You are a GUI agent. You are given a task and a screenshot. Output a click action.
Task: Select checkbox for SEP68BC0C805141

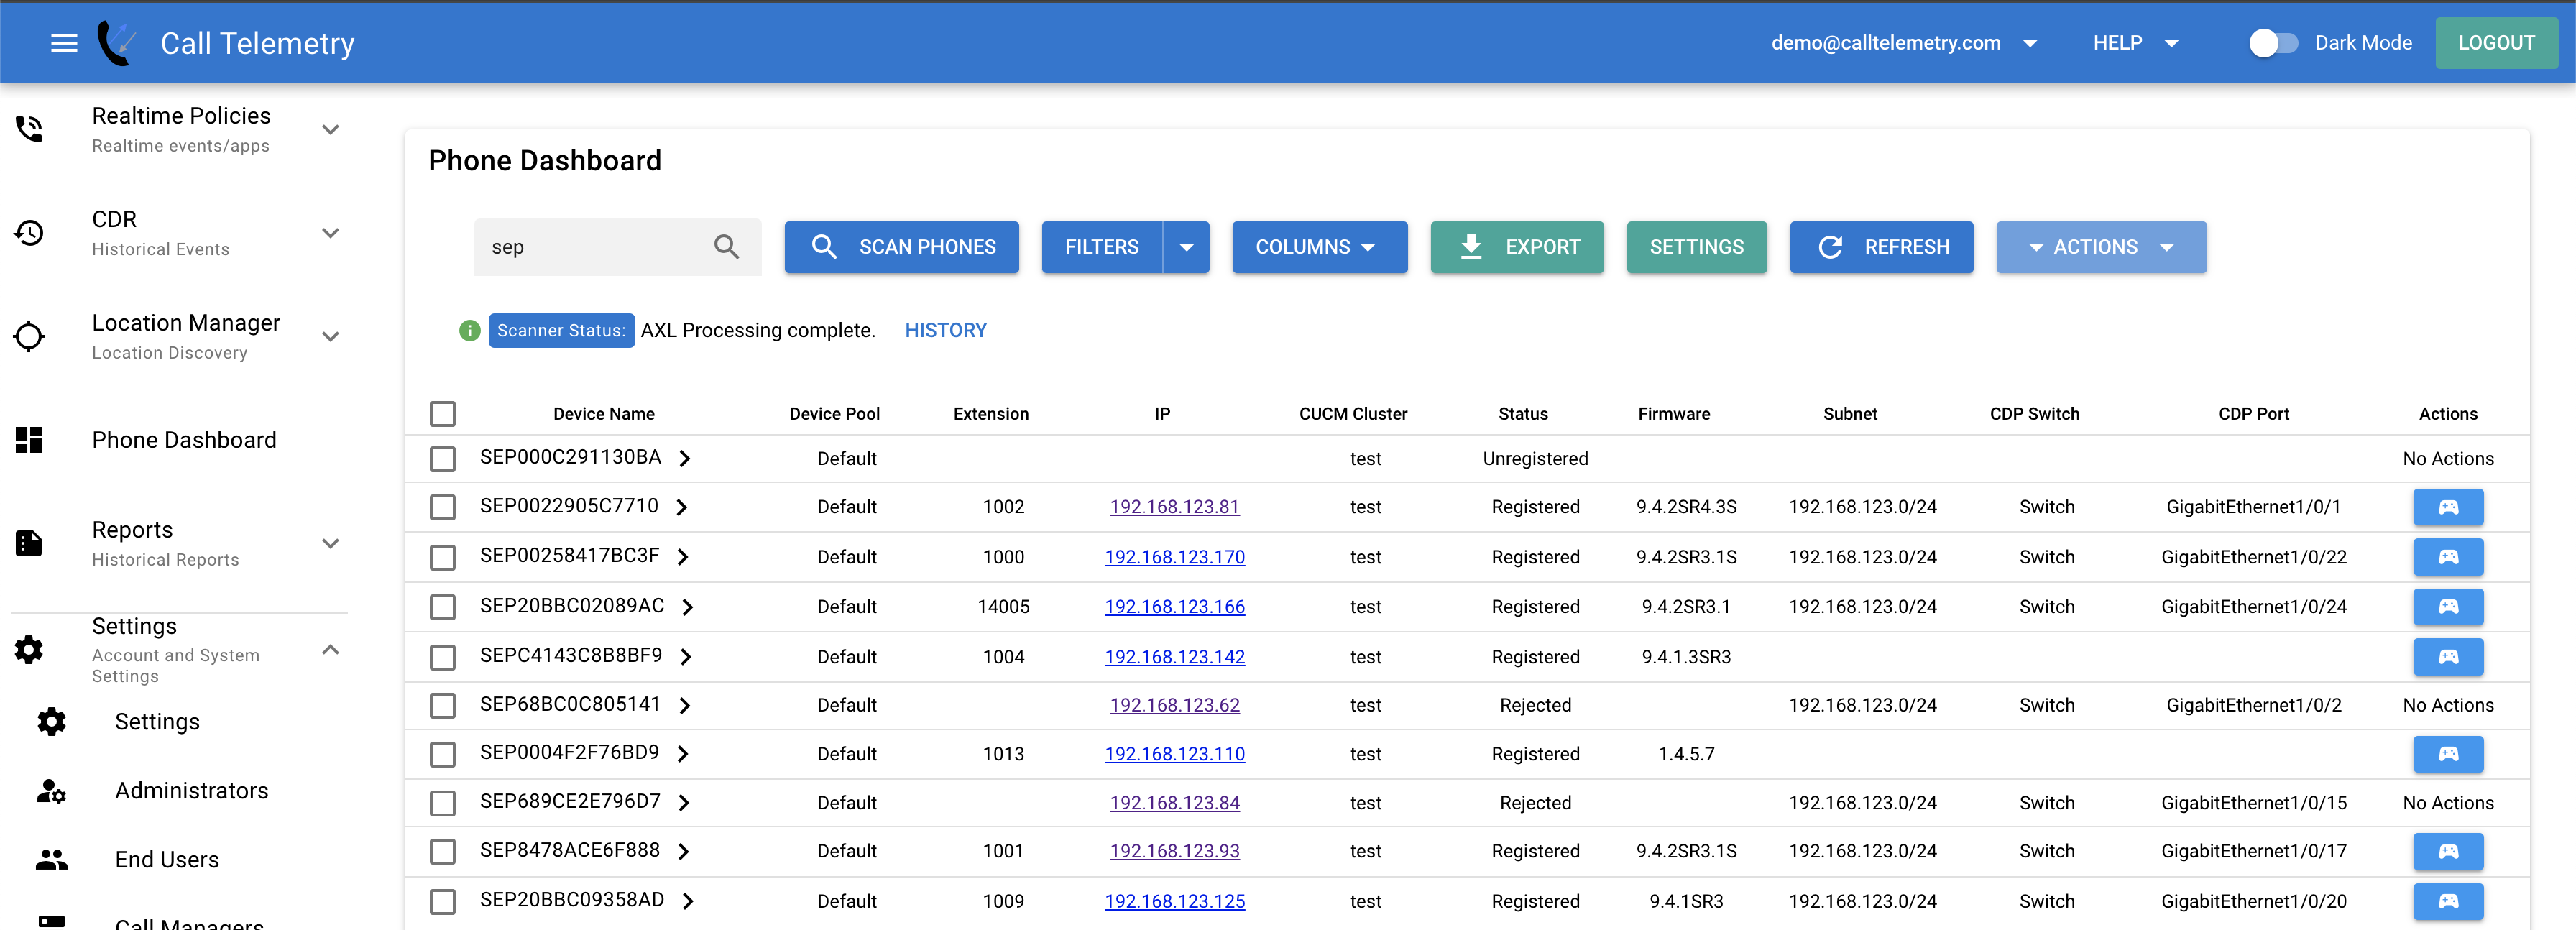coord(442,705)
